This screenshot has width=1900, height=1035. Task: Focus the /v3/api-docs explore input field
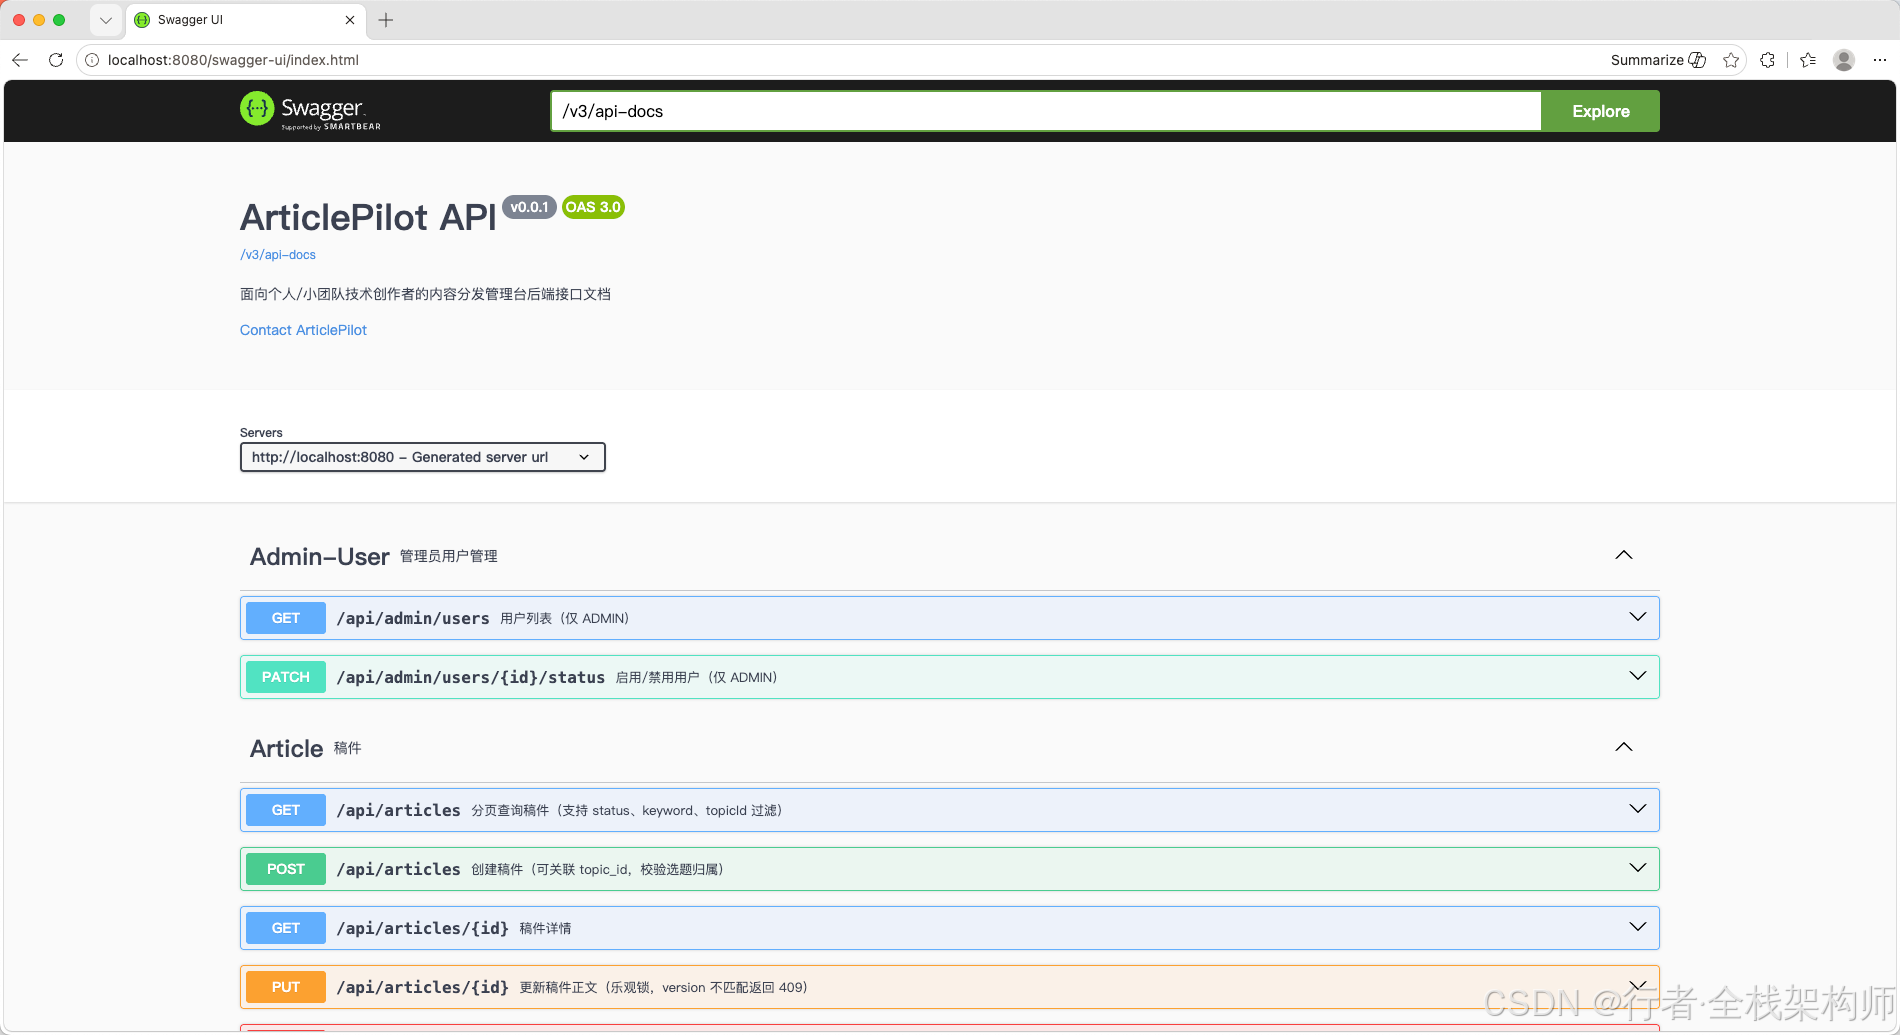coord(1045,111)
